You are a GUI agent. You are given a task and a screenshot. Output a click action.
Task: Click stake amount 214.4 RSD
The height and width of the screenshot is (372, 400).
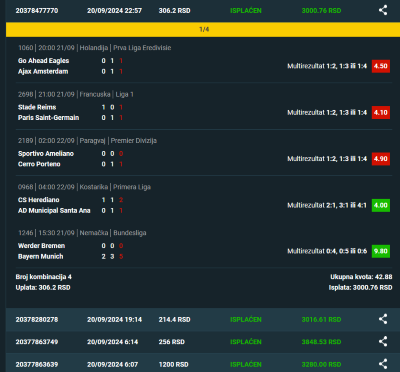[174, 319]
